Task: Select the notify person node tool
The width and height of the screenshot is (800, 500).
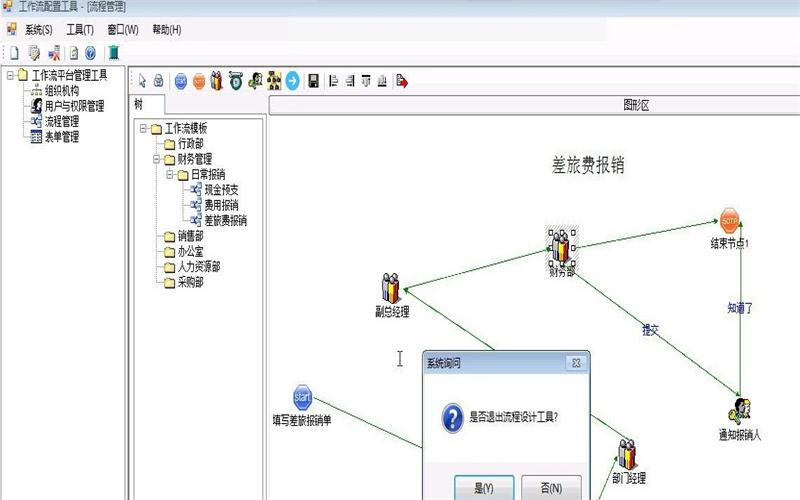Action: tap(255, 81)
